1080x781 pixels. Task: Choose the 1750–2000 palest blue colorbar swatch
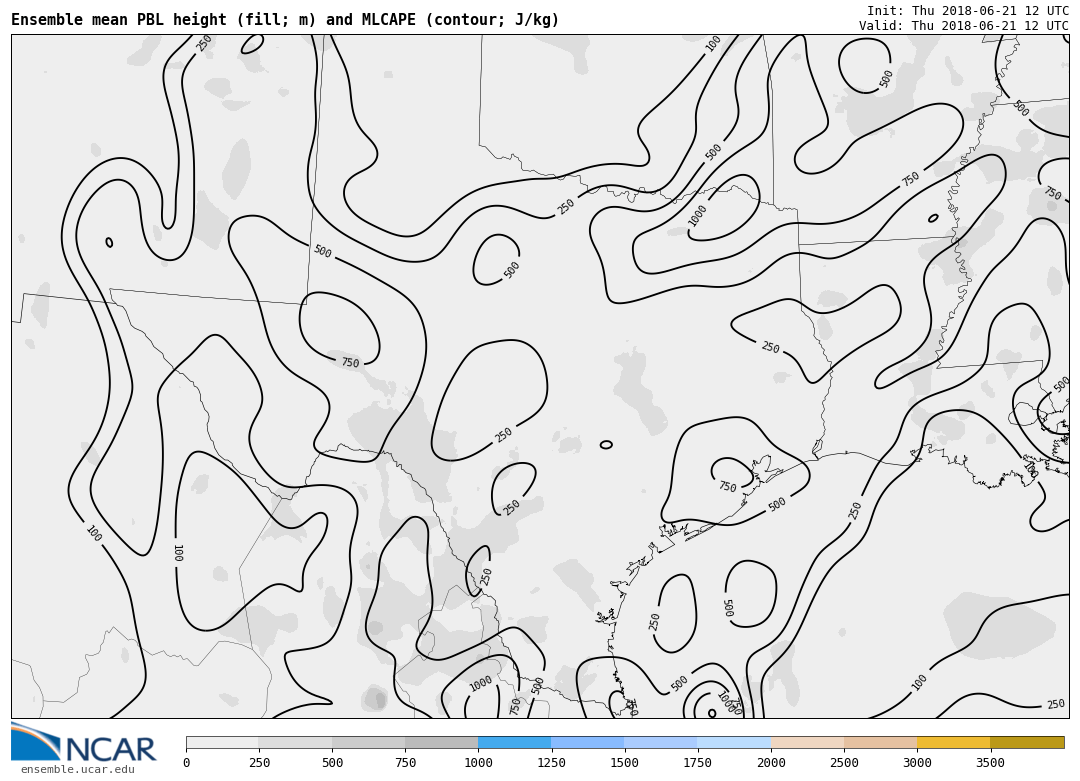pyautogui.click(x=734, y=742)
